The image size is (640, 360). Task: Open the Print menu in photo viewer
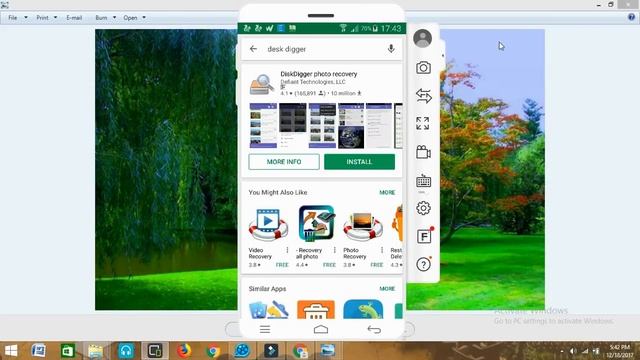pos(42,18)
